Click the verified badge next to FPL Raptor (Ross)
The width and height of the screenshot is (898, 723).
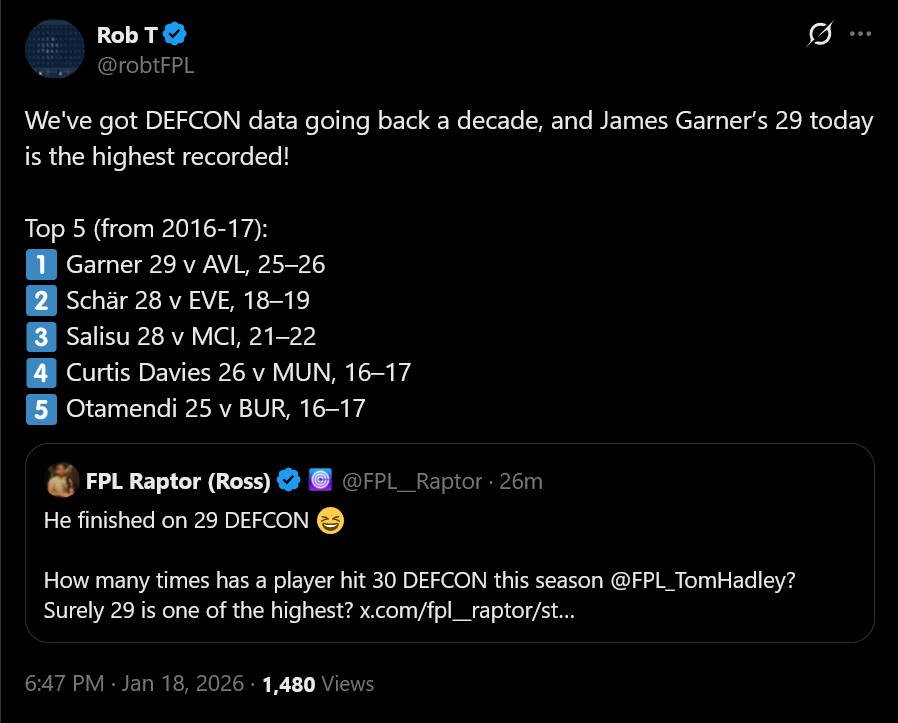(289, 481)
